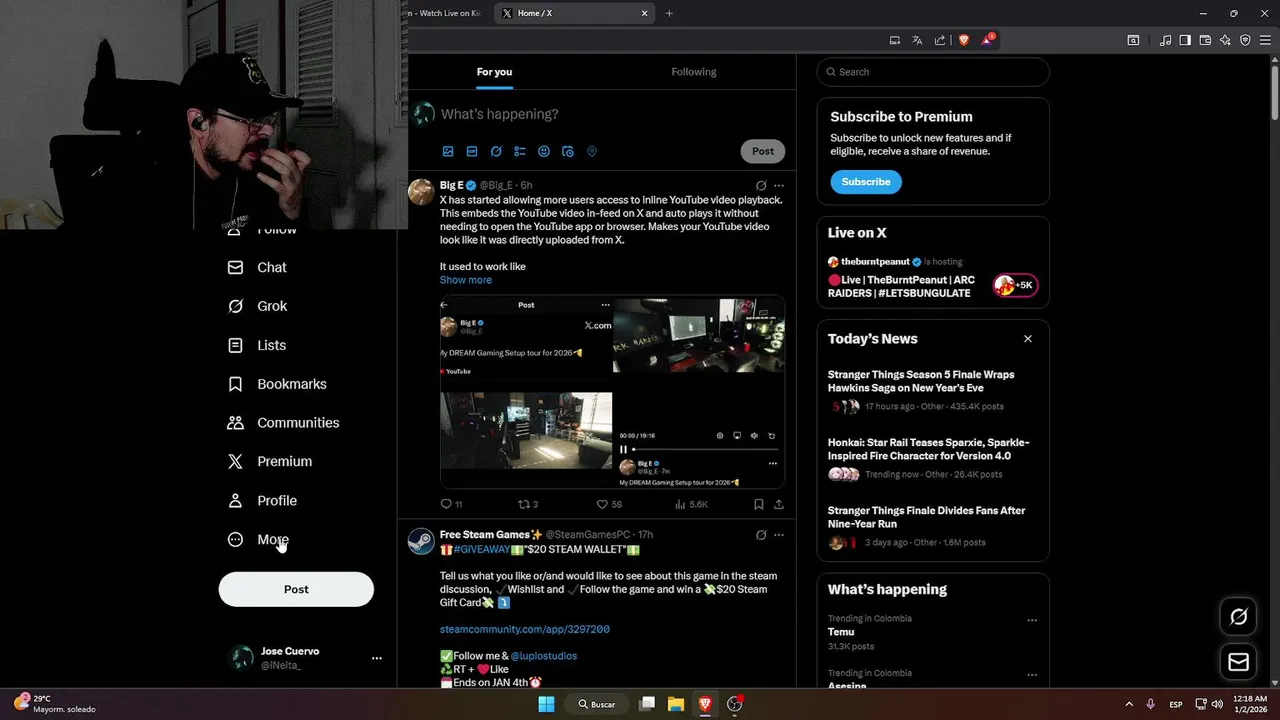
Task: Ask Grok about Free Steam Games post
Action: click(761, 535)
